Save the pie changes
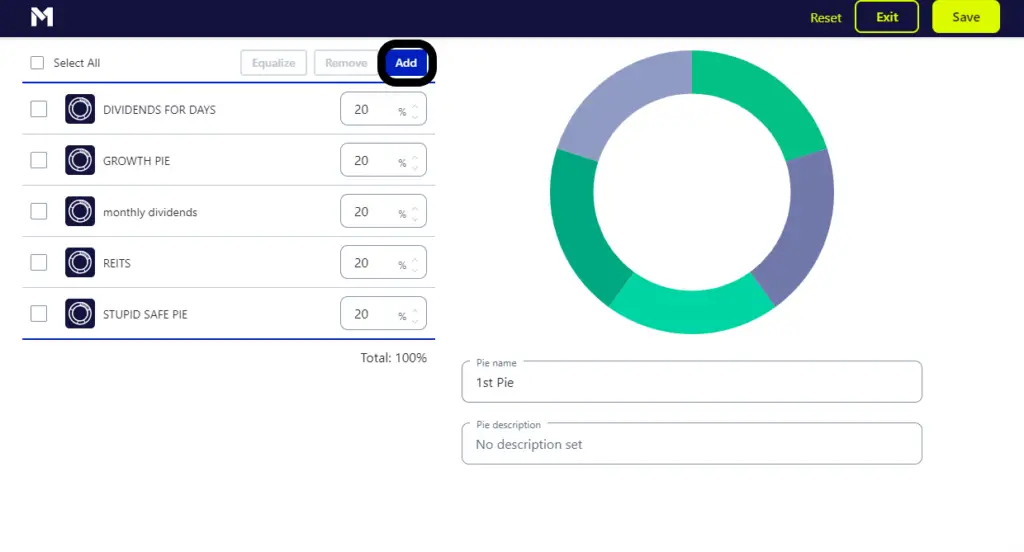 (x=965, y=17)
